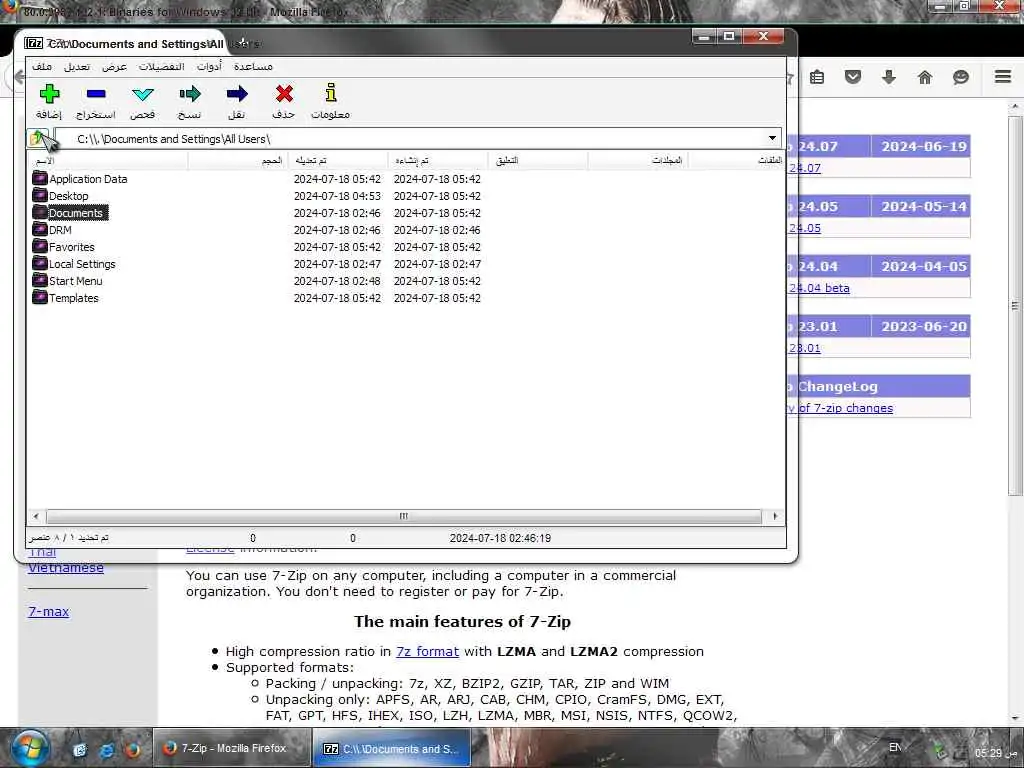This screenshot has width=1024, height=768.
Task: Switch to 7-Zip Mozilla Firefox taskbar button
Action: point(231,748)
